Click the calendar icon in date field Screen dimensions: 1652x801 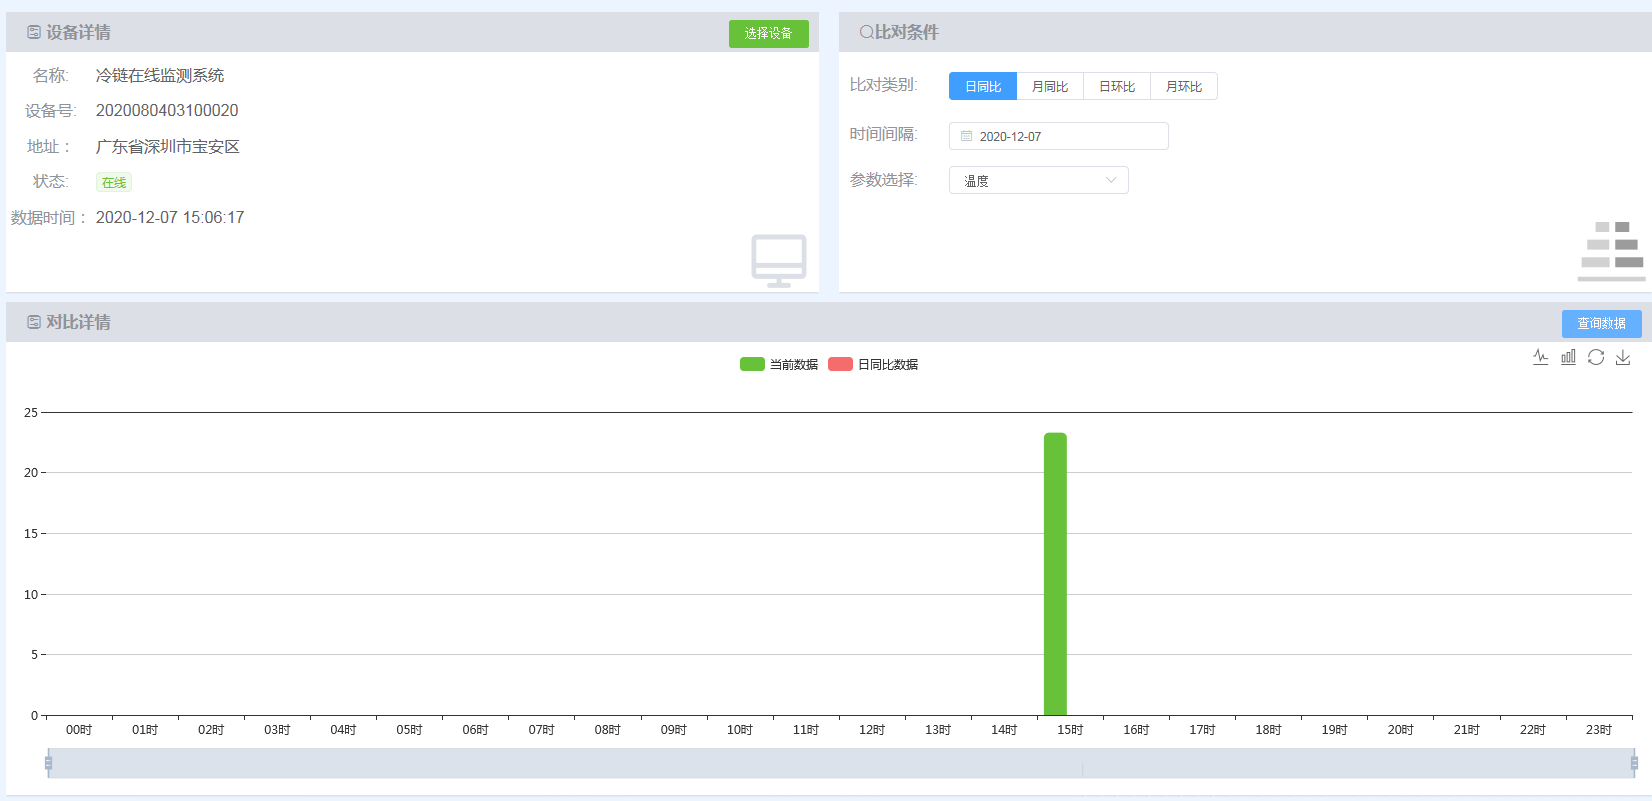(x=966, y=136)
